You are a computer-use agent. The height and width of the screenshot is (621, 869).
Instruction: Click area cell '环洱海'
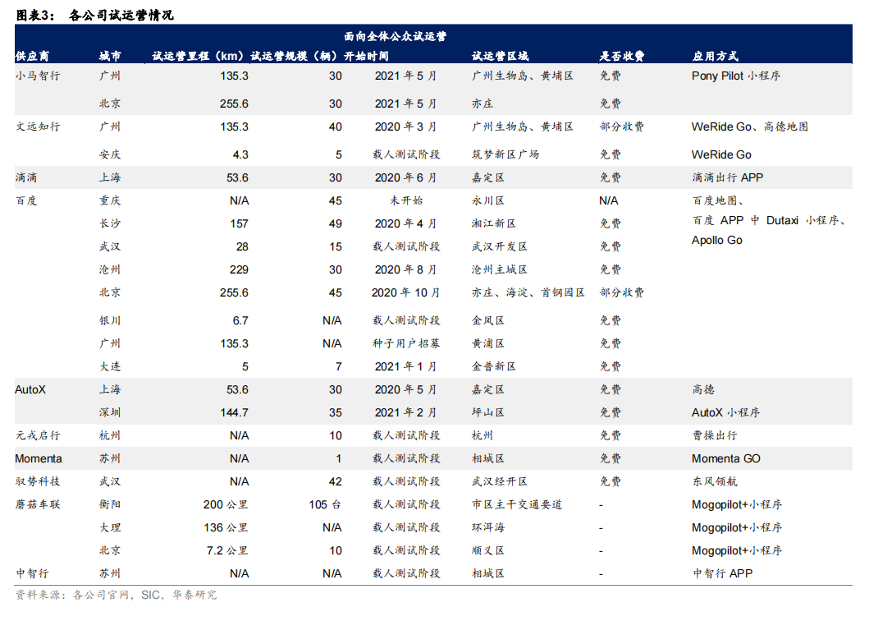pos(488,528)
